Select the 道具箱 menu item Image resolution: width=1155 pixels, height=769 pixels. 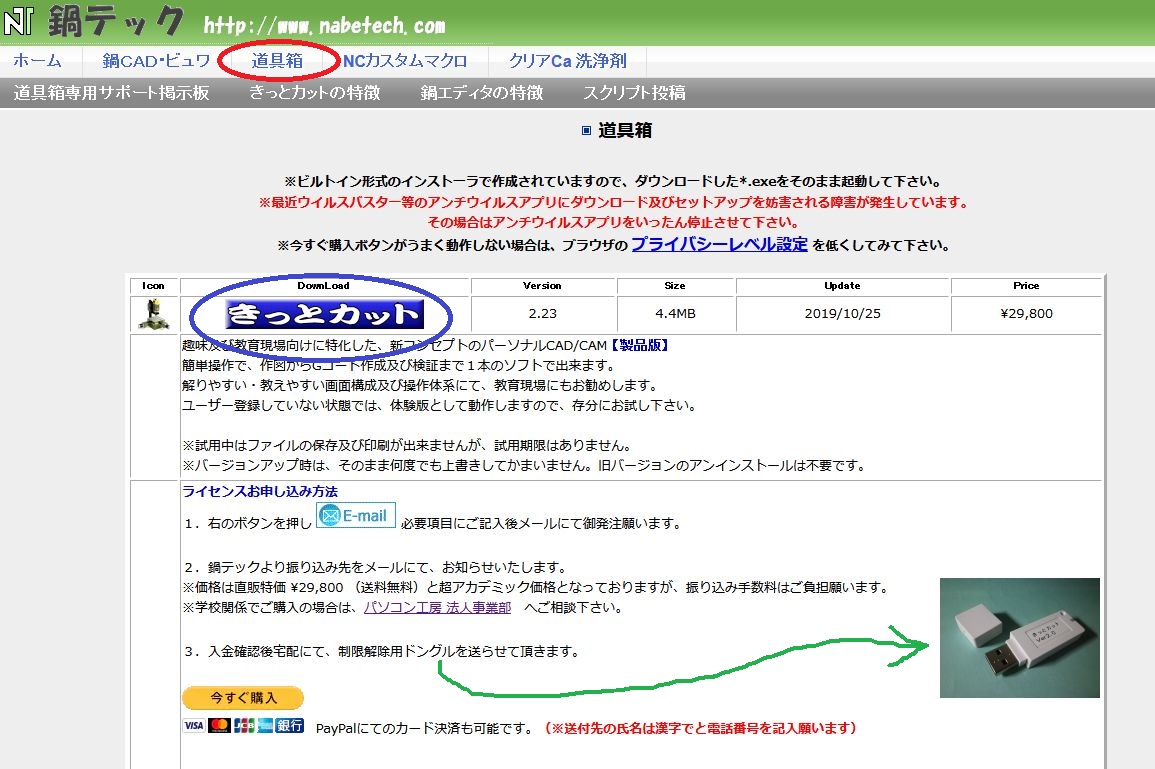[277, 61]
